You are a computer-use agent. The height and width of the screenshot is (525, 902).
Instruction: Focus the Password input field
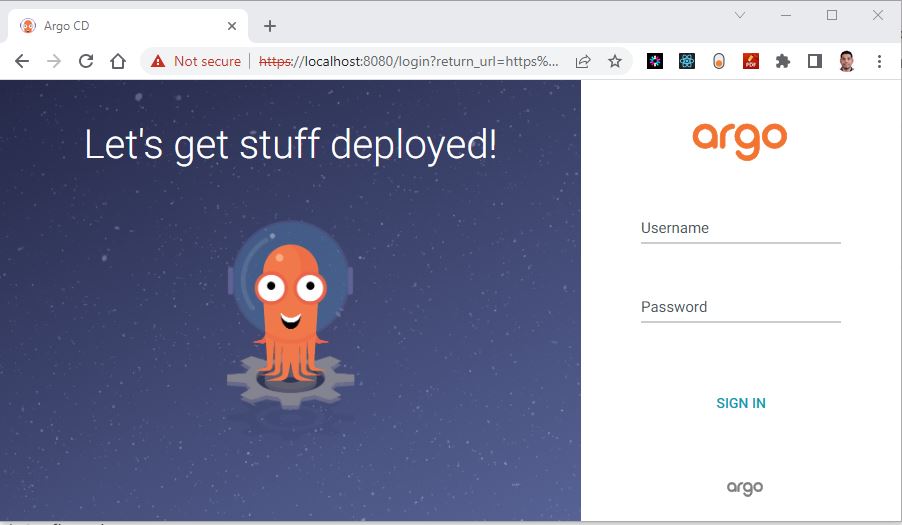coord(741,308)
